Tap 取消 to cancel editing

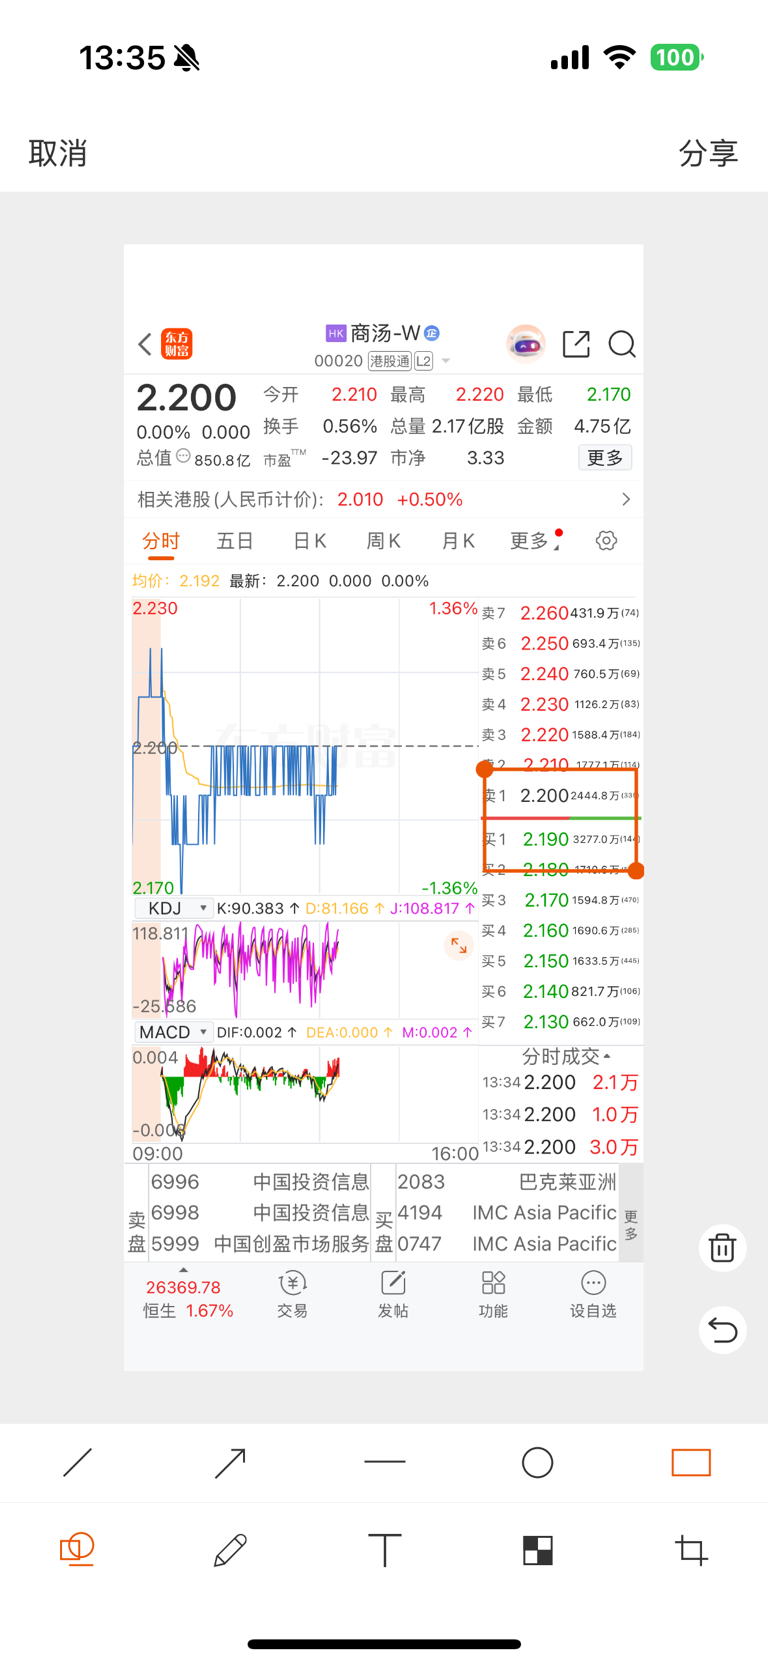(x=58, y=153)
